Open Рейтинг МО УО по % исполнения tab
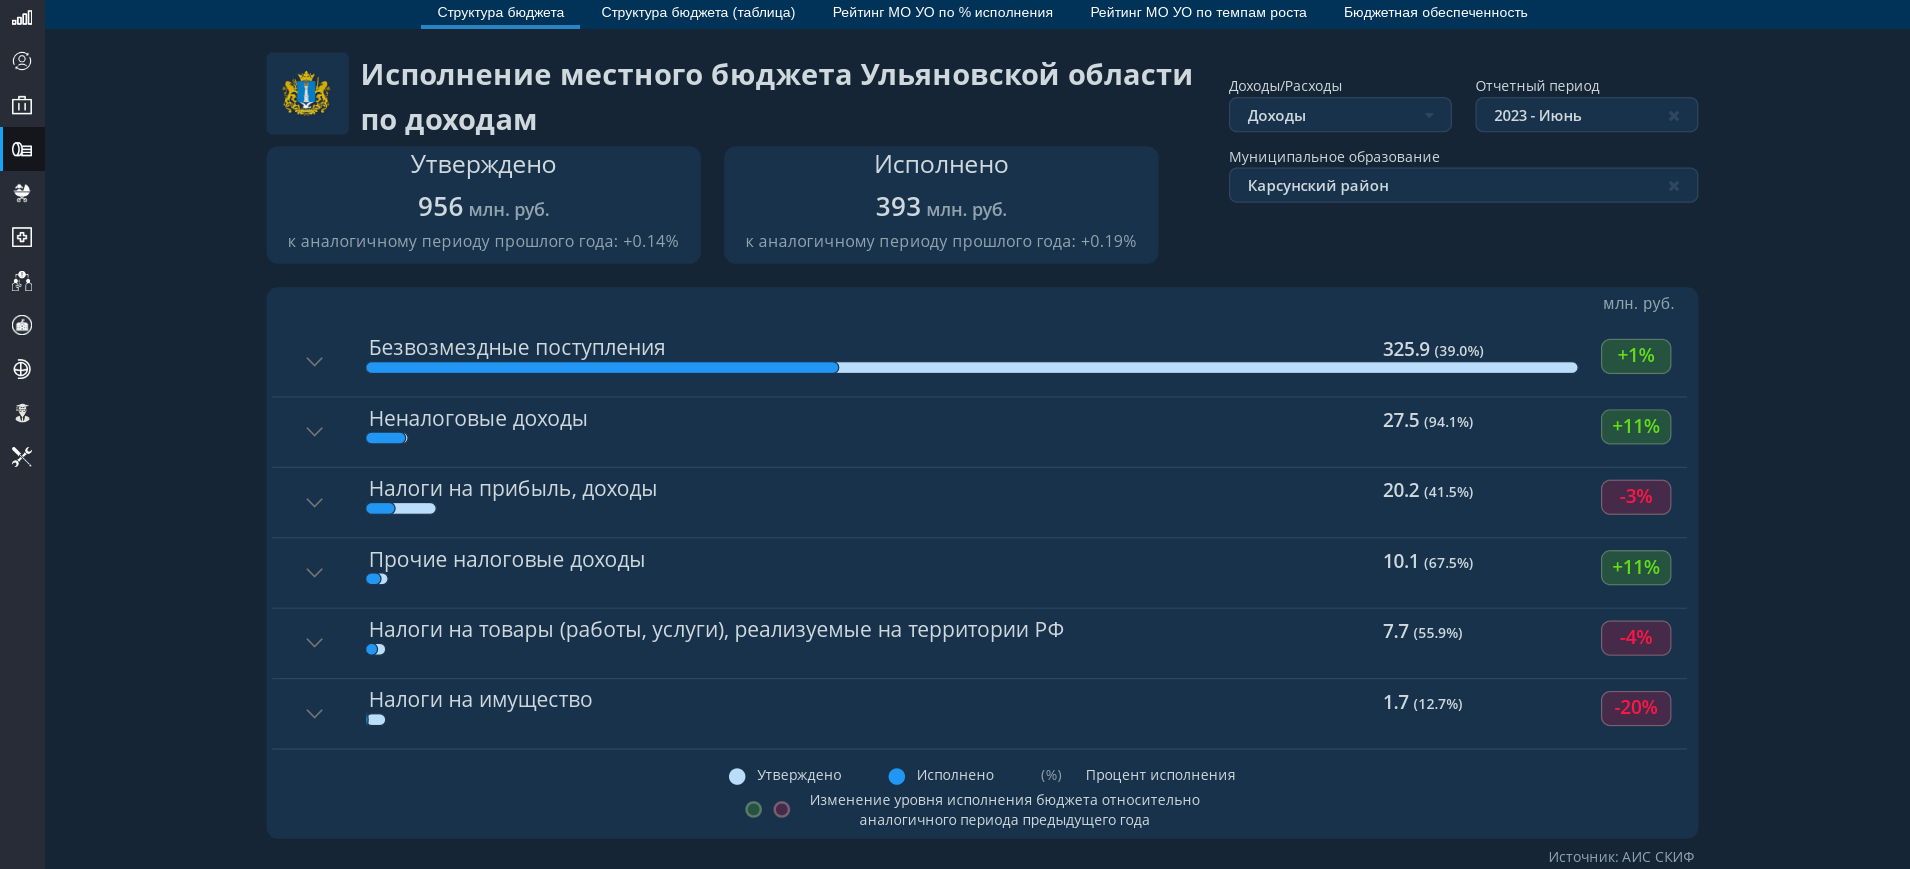1910x869 pixels. coord(942,13)
